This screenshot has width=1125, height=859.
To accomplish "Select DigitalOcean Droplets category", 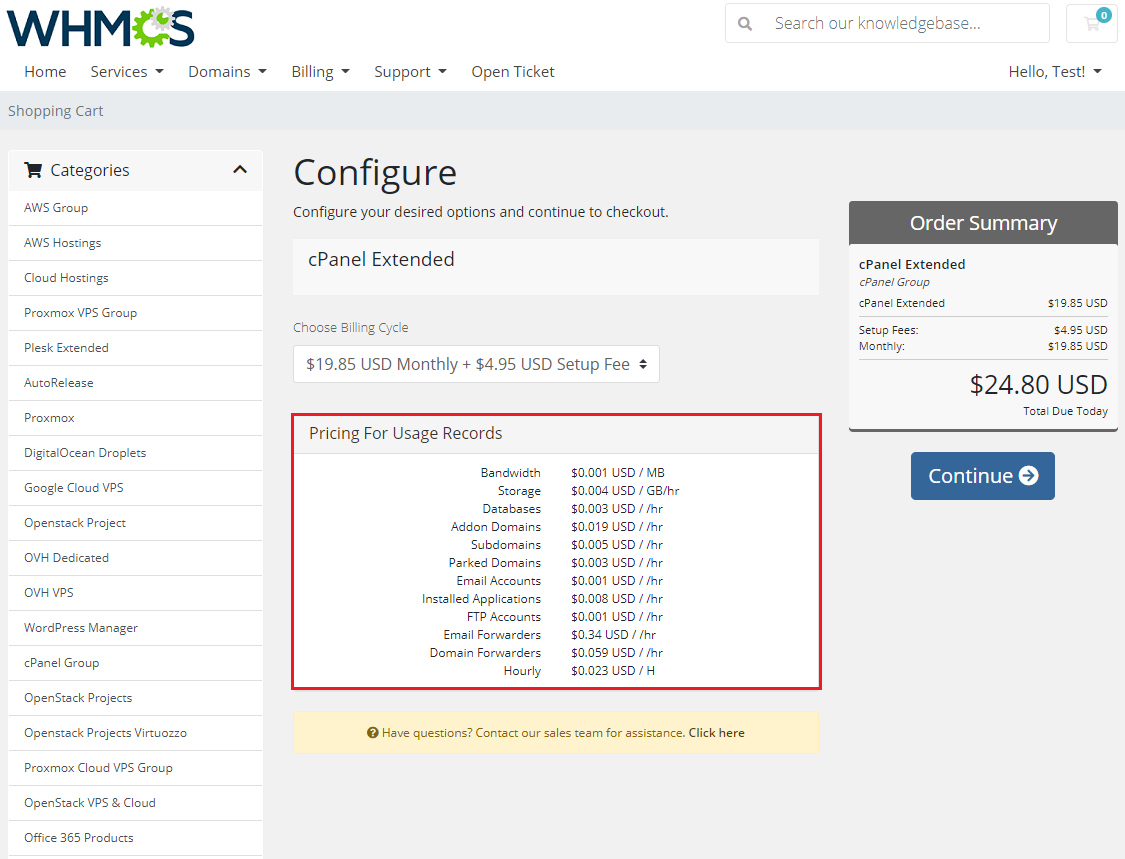I will point(136,453).
